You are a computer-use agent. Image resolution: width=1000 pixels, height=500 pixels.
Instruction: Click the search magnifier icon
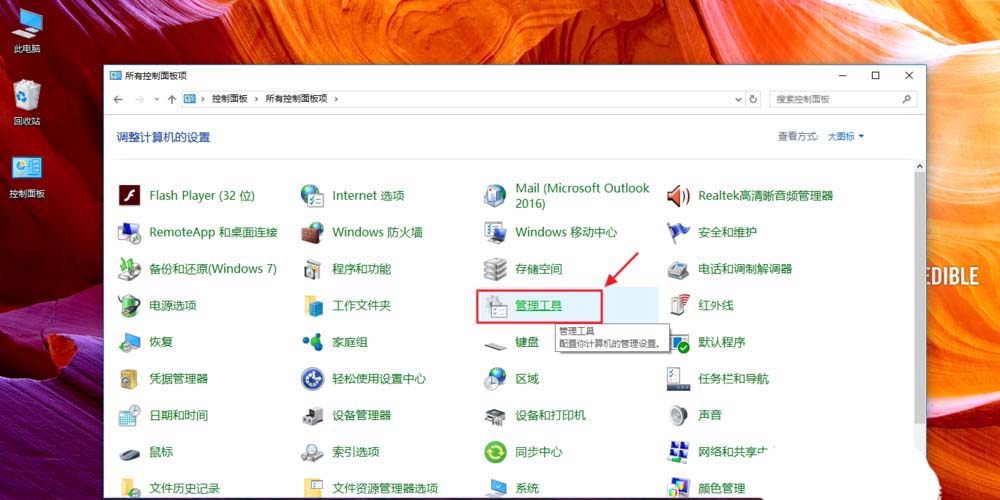[906, 99]
